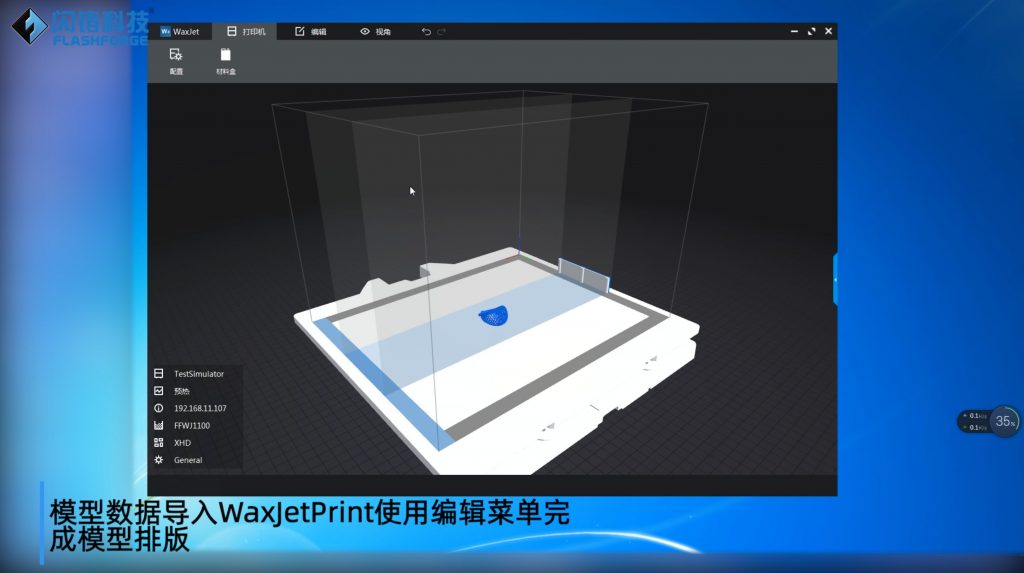This screenshot has height=573, width=1024.
Task: Switch to the 打印机 printer tab
Action: click(x=246, y=31)
